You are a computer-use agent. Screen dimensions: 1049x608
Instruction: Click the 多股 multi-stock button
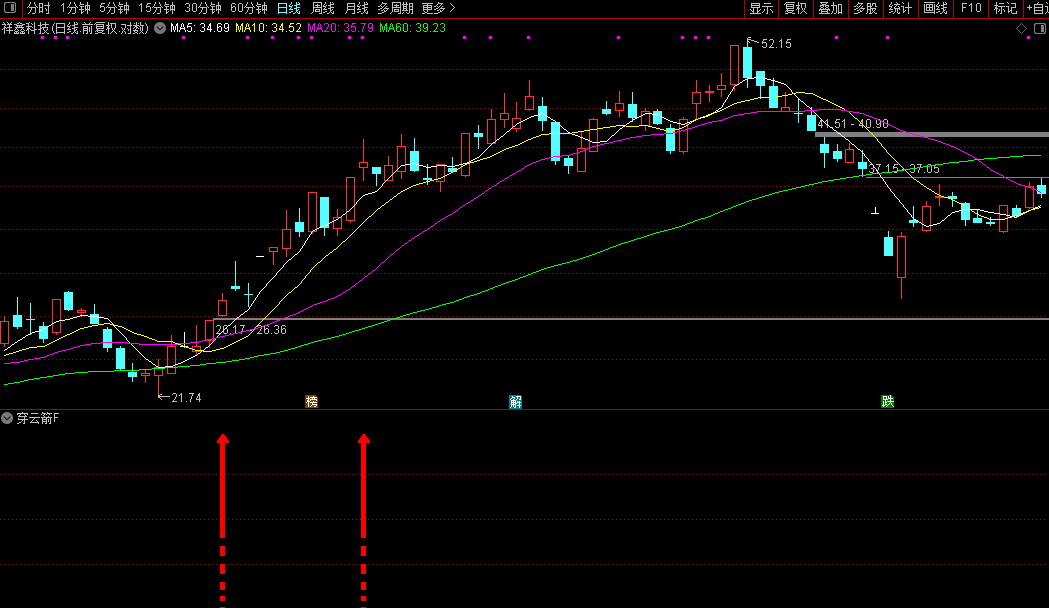coord(865,8)
